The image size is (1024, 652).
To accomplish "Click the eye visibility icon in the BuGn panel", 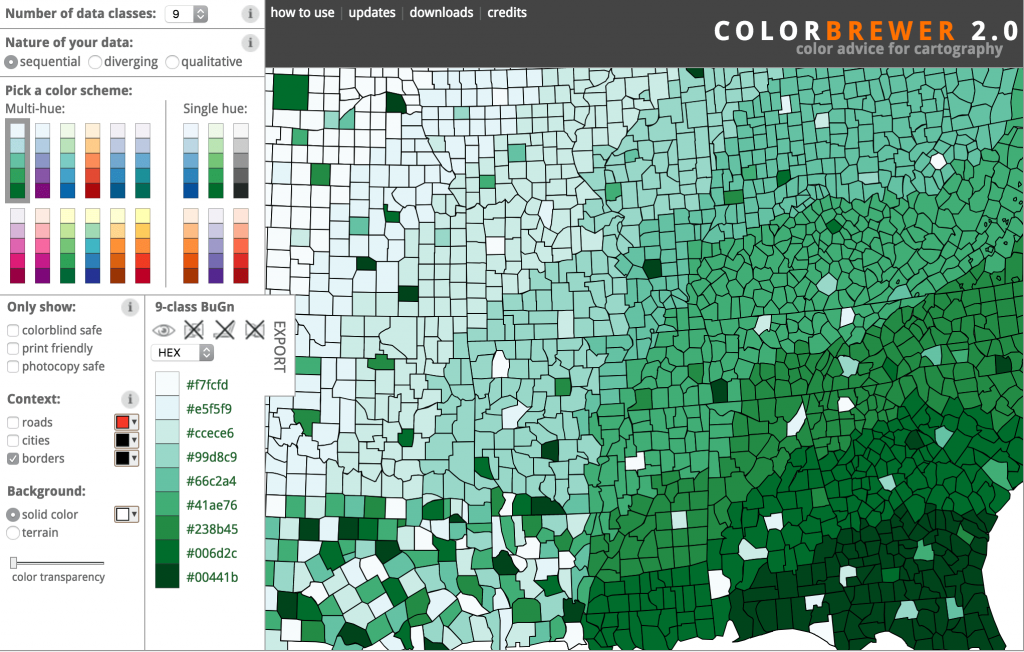I will [165, 328].
